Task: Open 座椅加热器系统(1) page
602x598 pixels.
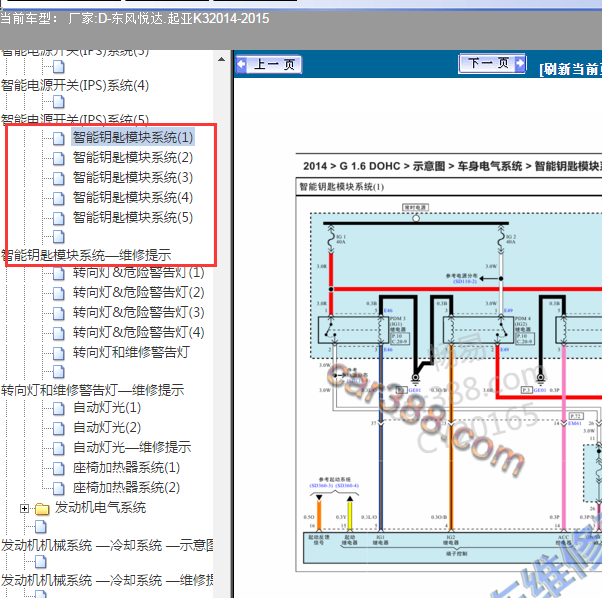Action: [126, 467]
